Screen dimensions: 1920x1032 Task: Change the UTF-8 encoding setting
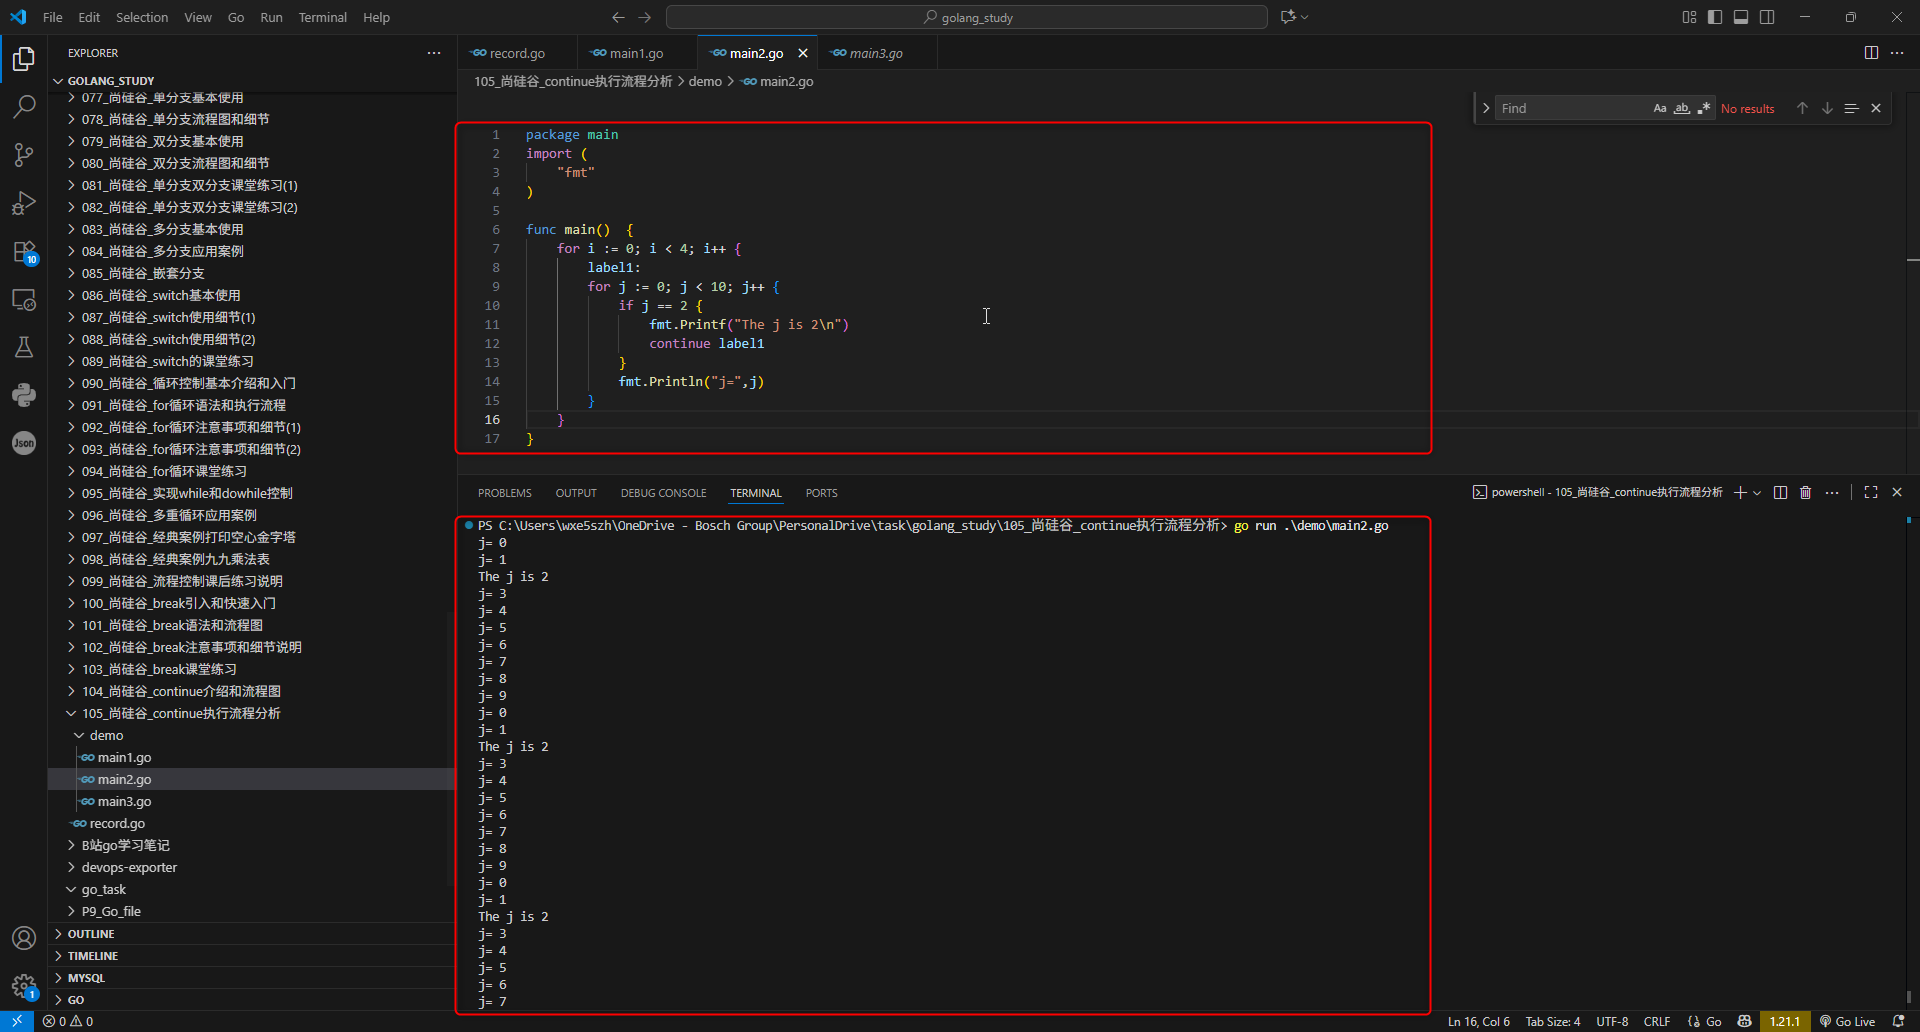[1612, 1021]
